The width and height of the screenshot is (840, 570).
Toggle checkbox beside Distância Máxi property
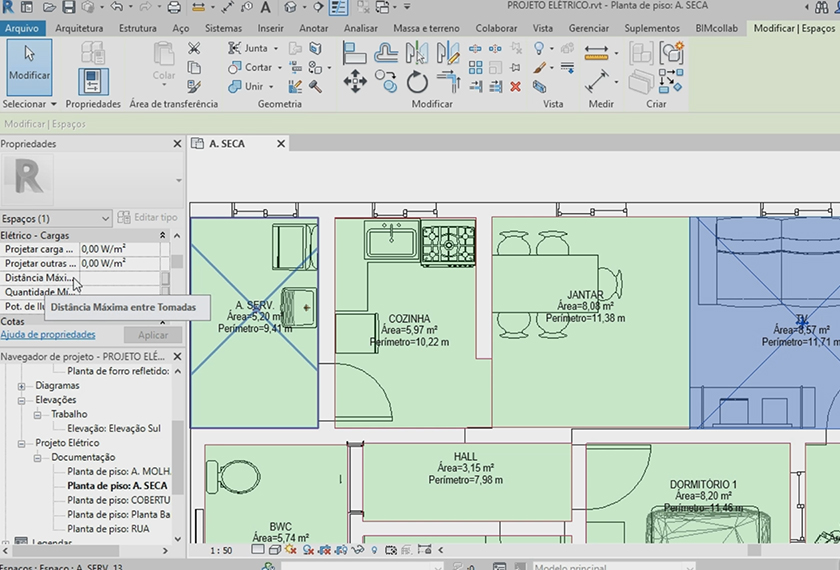[x=165, y=277]
